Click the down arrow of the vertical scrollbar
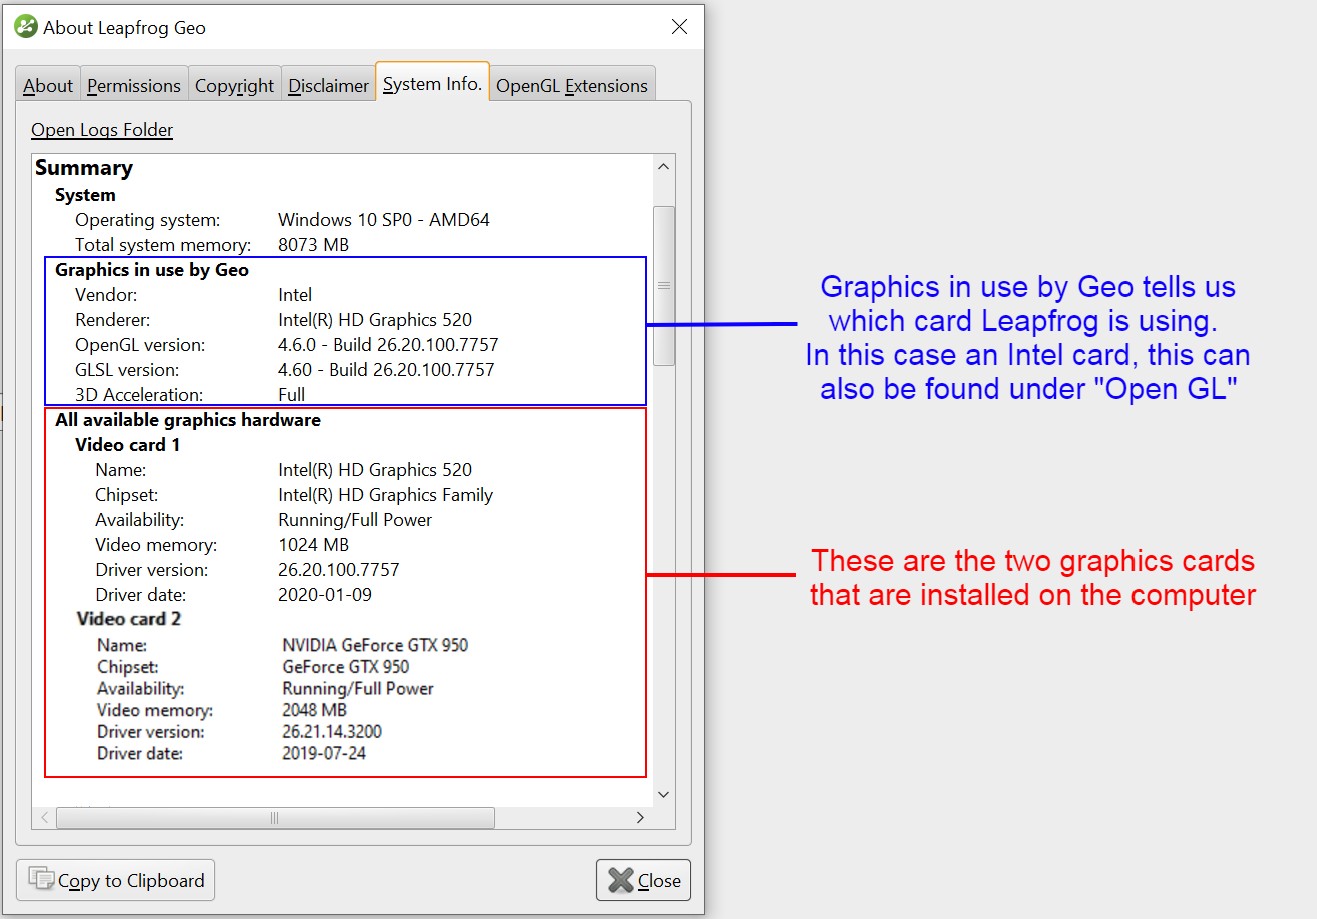This screenshot has height=919, width=1317. point(663,793)
